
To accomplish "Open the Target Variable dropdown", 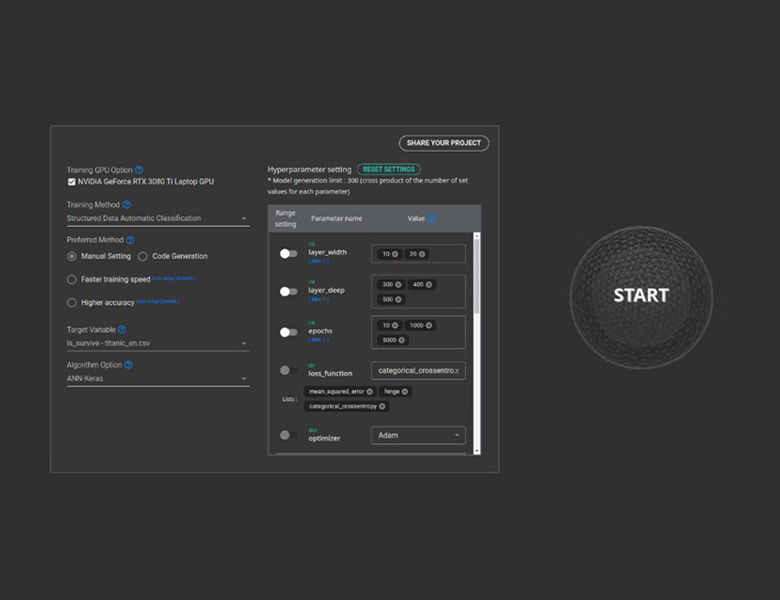I will (243, 344).
